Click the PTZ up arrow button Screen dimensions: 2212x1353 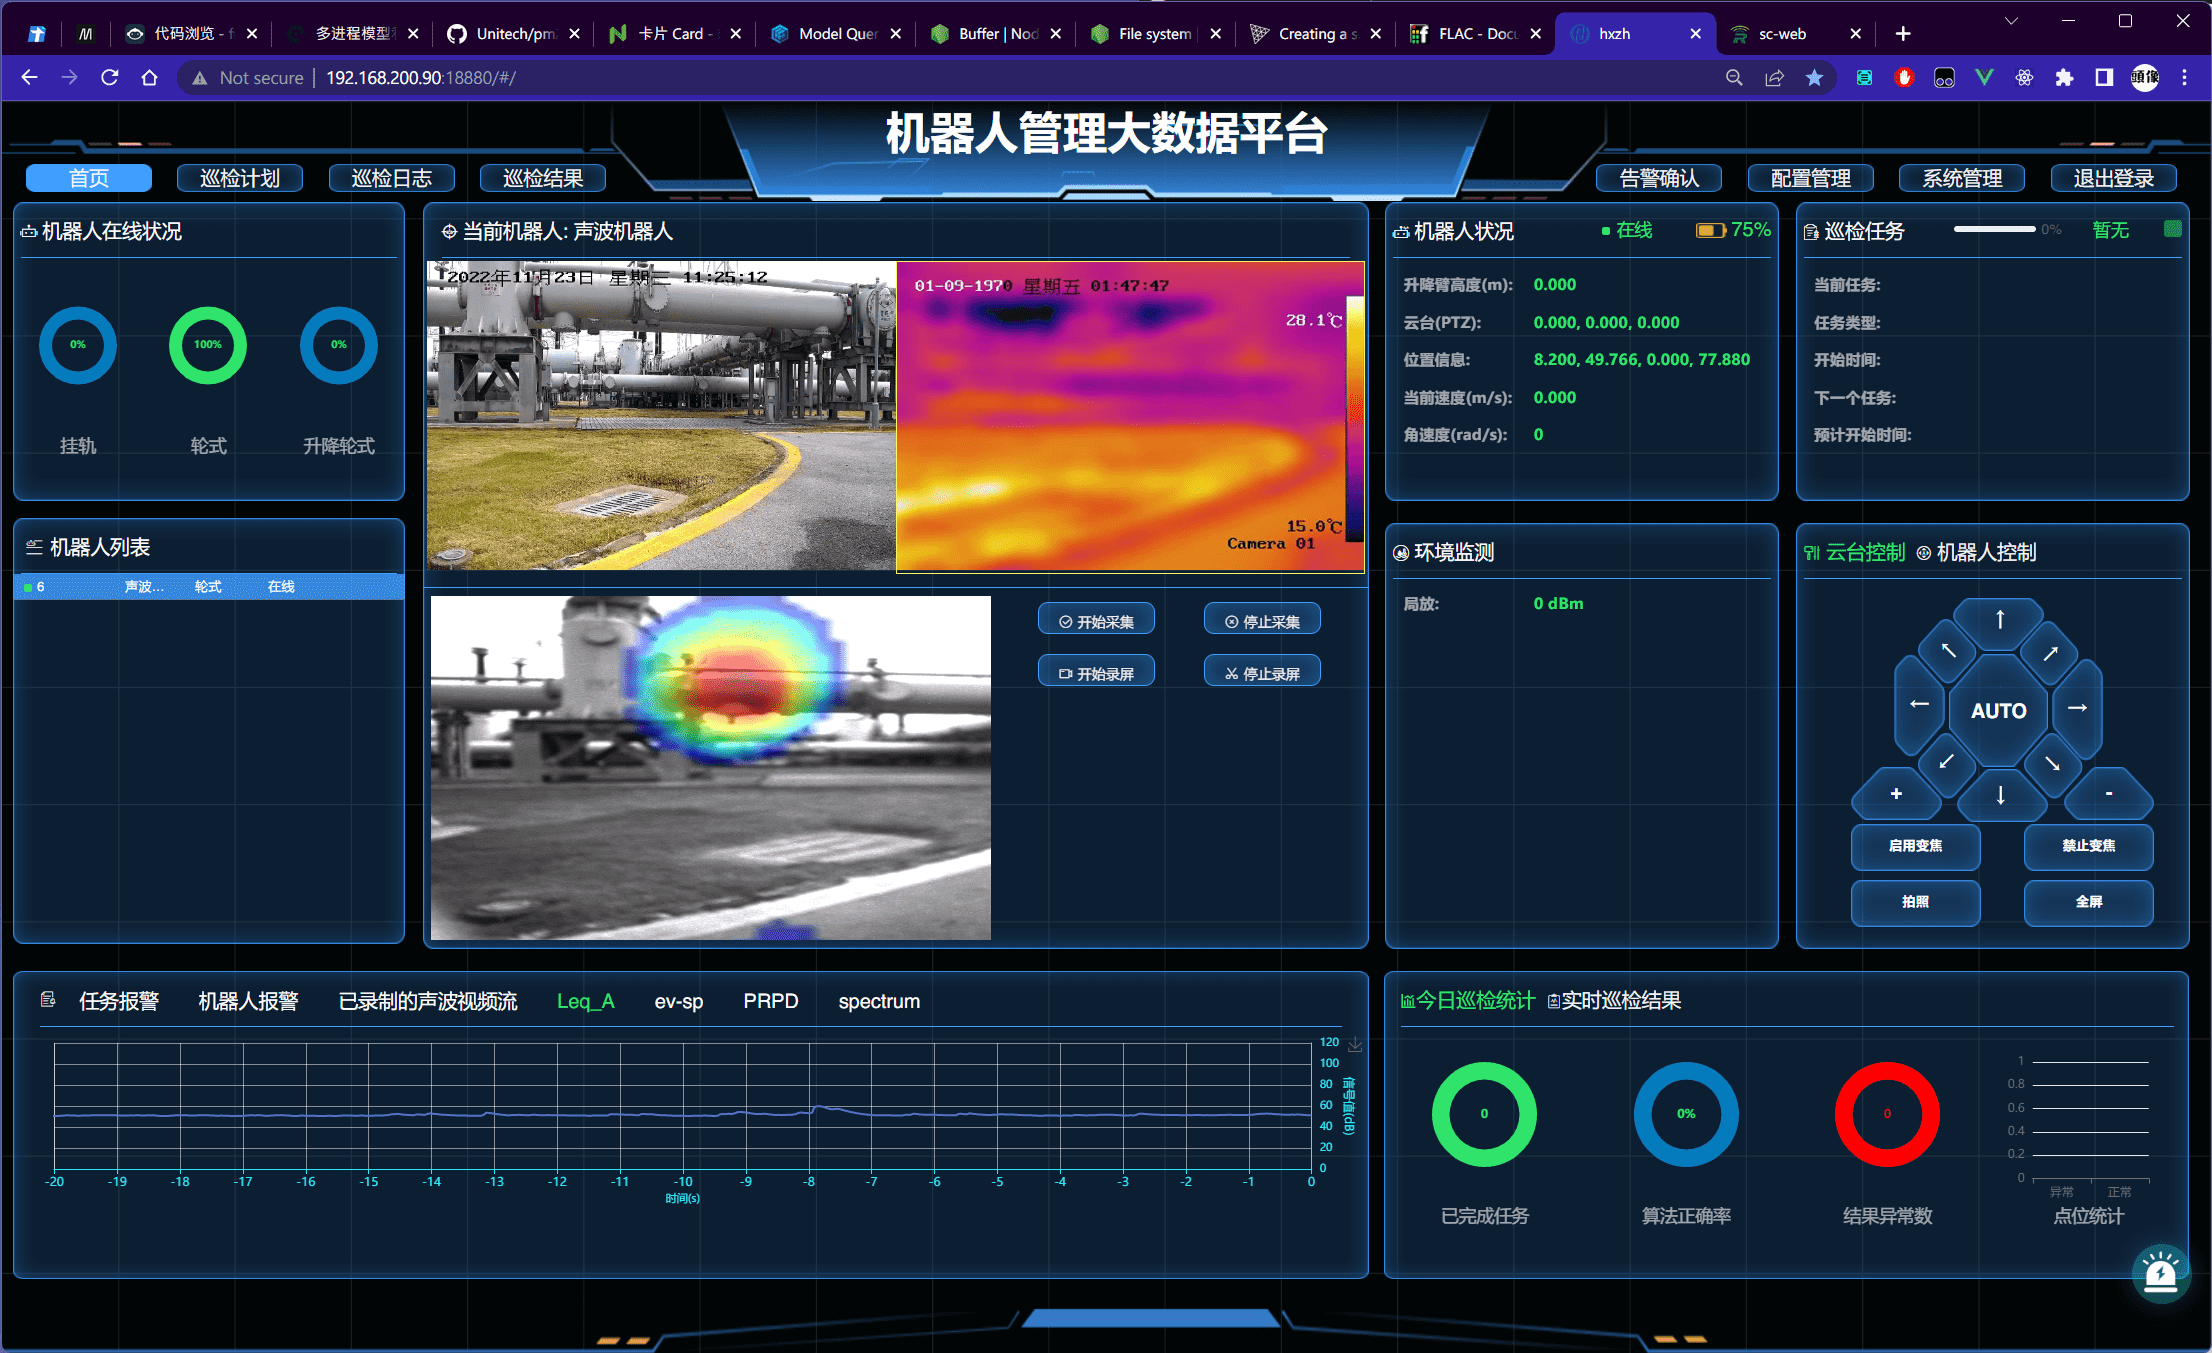[1999, 620]
